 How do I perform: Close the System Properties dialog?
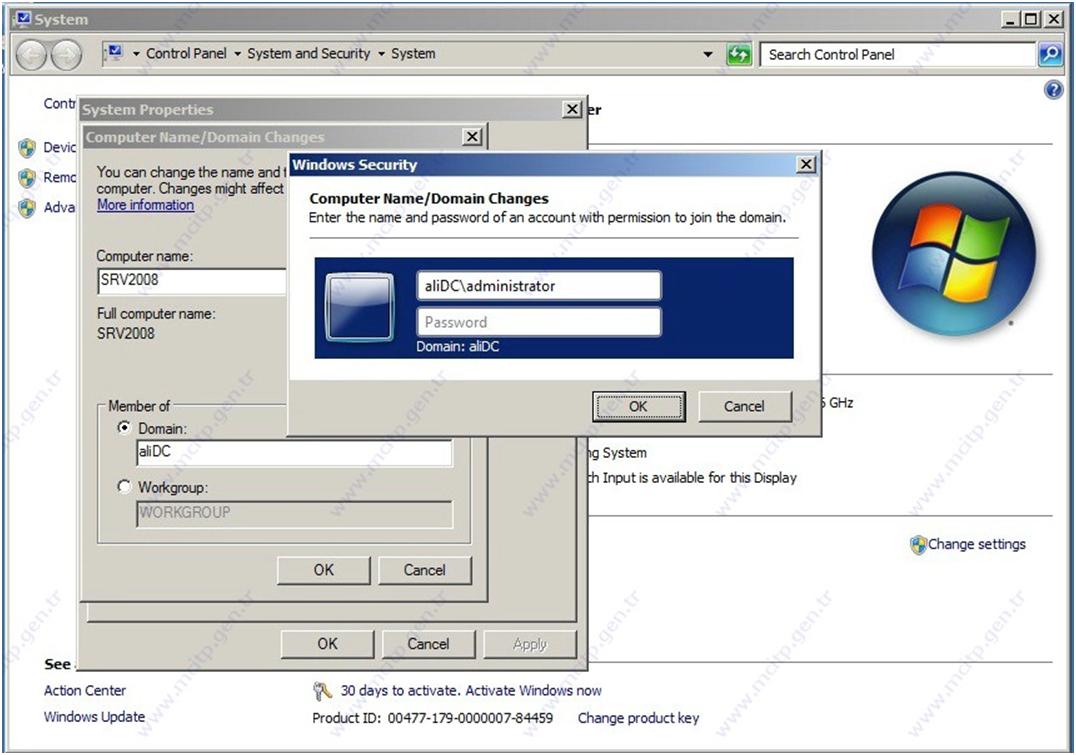point(572,109)
